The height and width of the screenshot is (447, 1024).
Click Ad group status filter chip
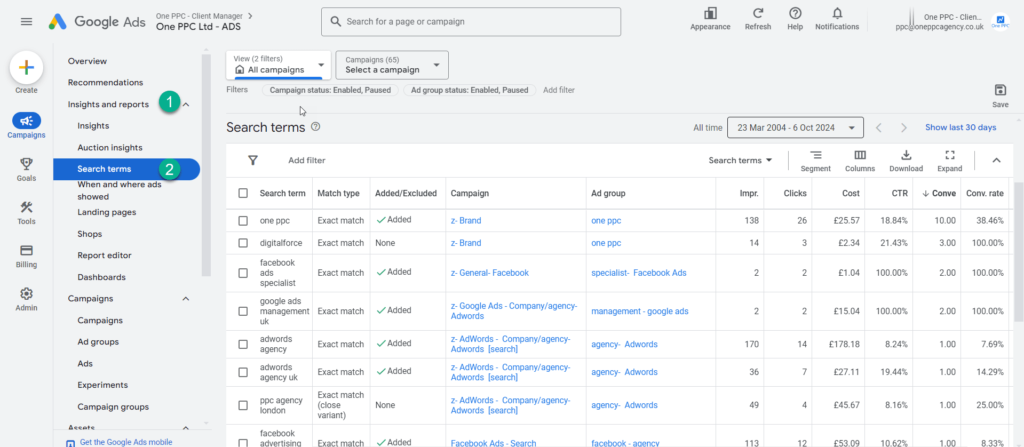click(470, 90)
